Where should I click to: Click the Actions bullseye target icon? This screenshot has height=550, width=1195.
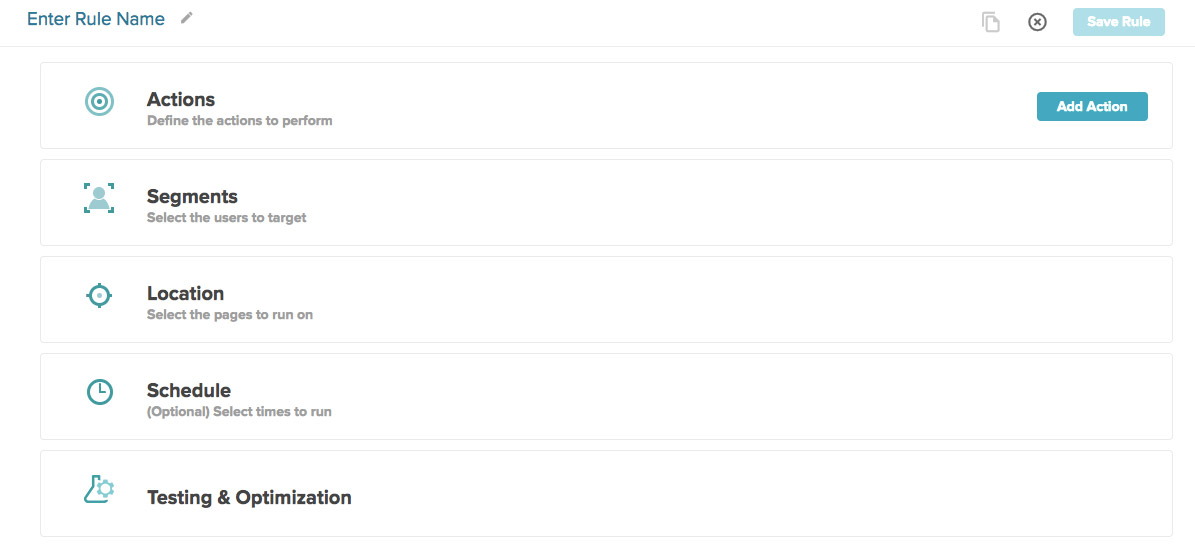99,101
